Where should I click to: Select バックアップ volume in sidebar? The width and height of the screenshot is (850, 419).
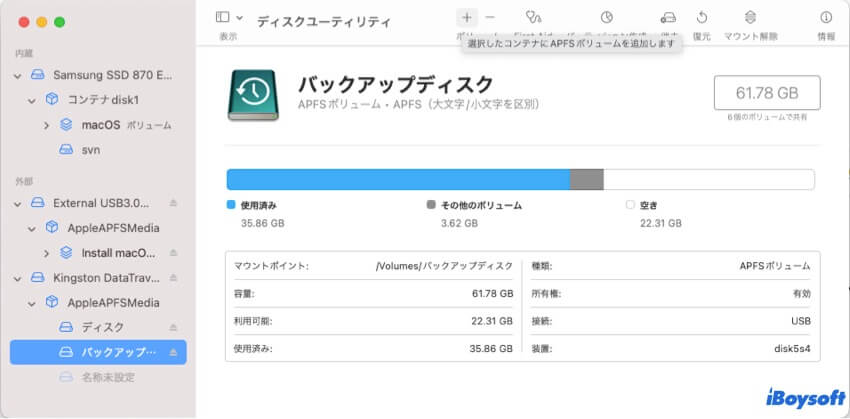pos(98,352)
